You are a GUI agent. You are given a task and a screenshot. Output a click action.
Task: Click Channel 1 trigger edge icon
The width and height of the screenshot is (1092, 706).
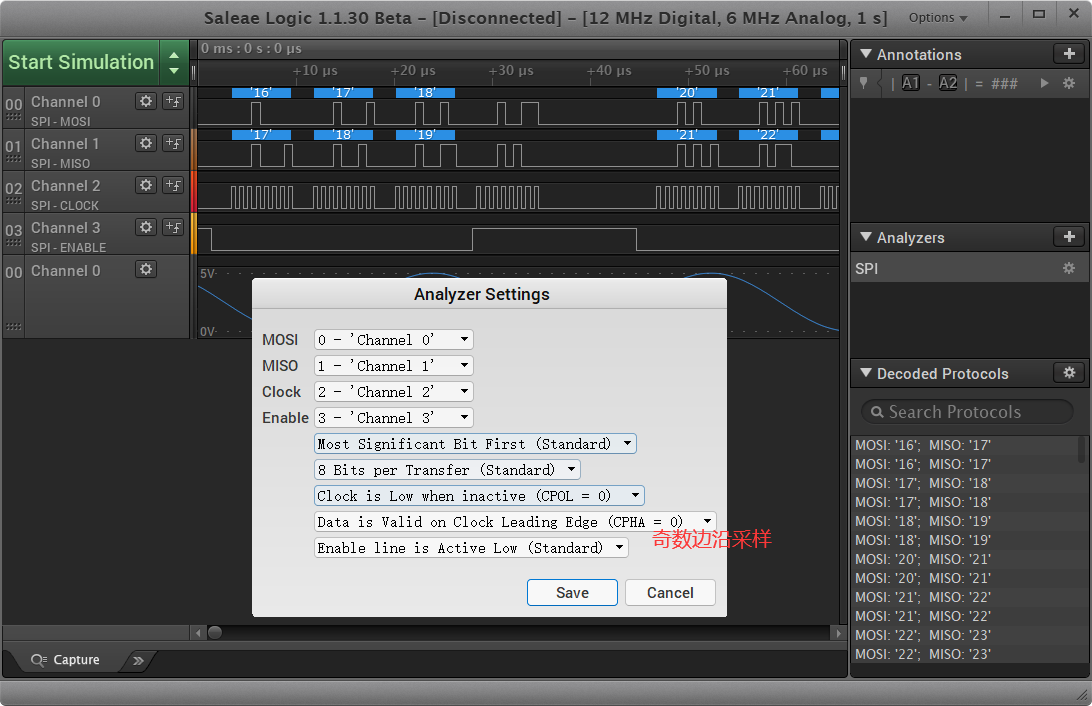click(173, 143)
